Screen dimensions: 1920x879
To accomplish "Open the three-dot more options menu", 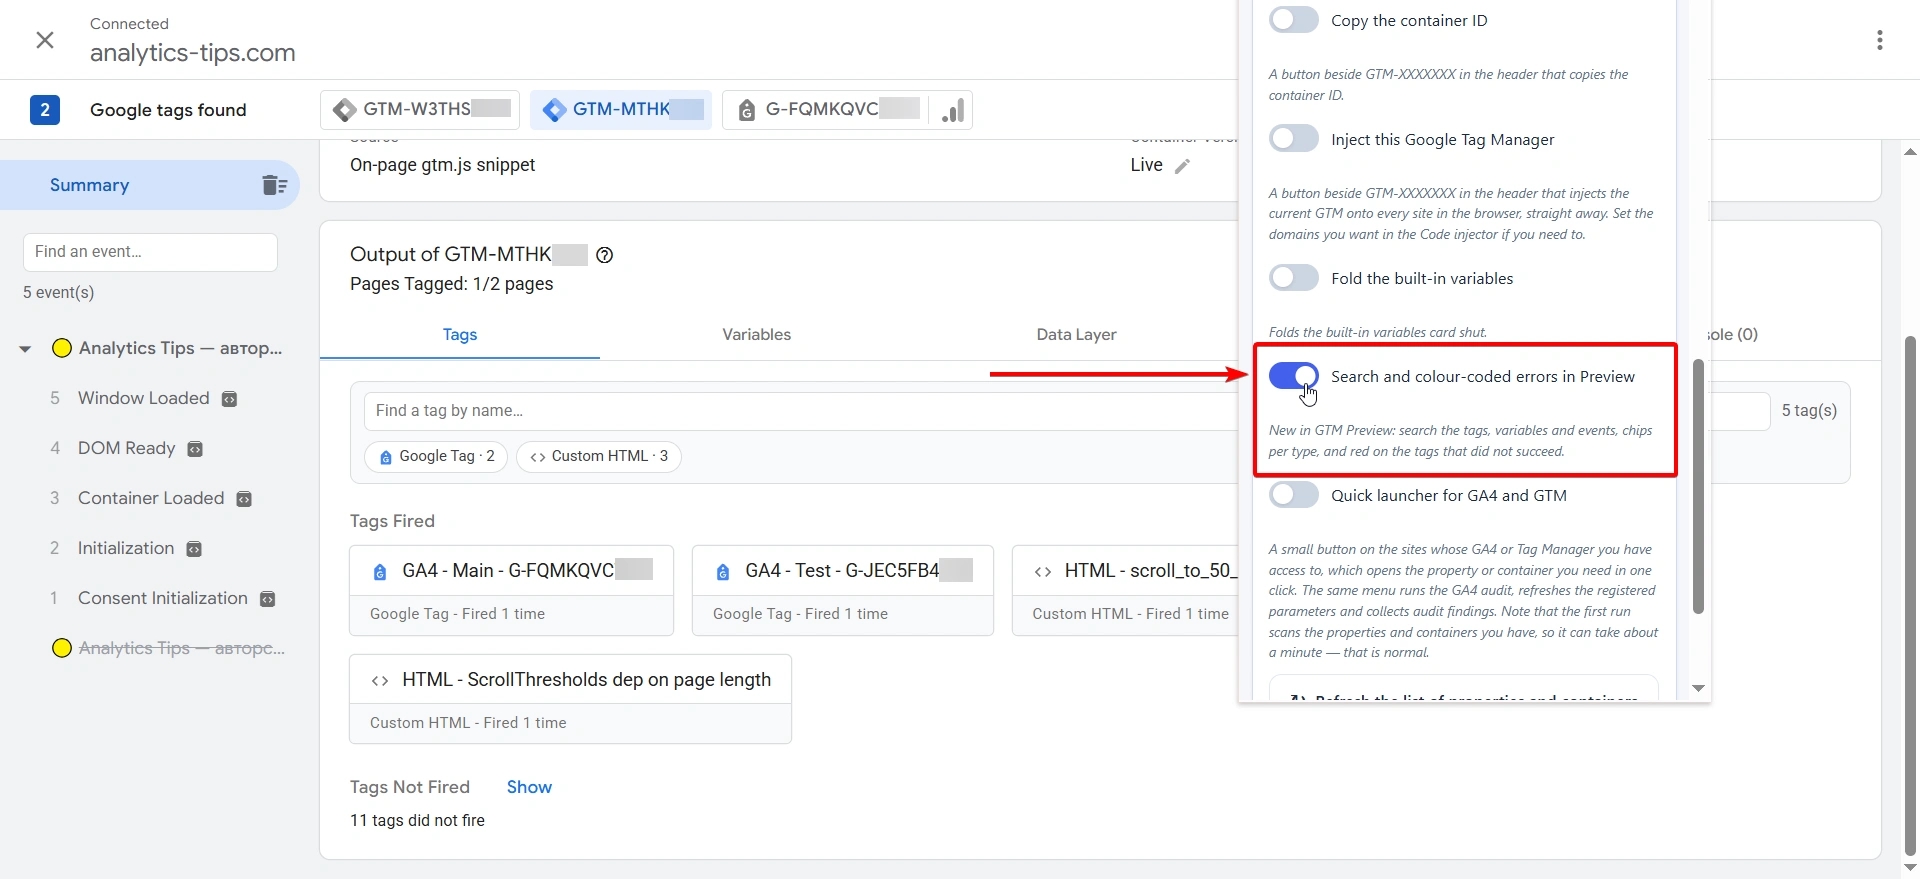I will click(x=1880, y=40).
